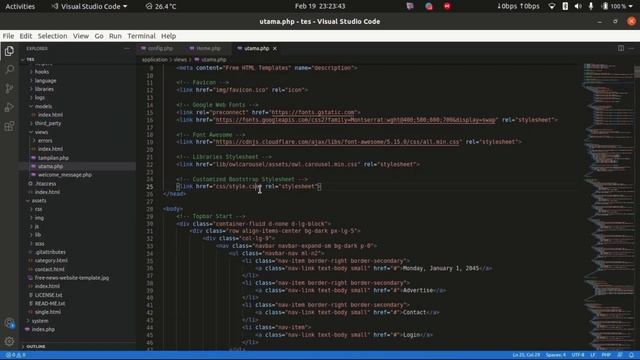Open the Accounts icon in the activity bar
640x360 pixels.
pyautogui.click(x=9, y=323)
